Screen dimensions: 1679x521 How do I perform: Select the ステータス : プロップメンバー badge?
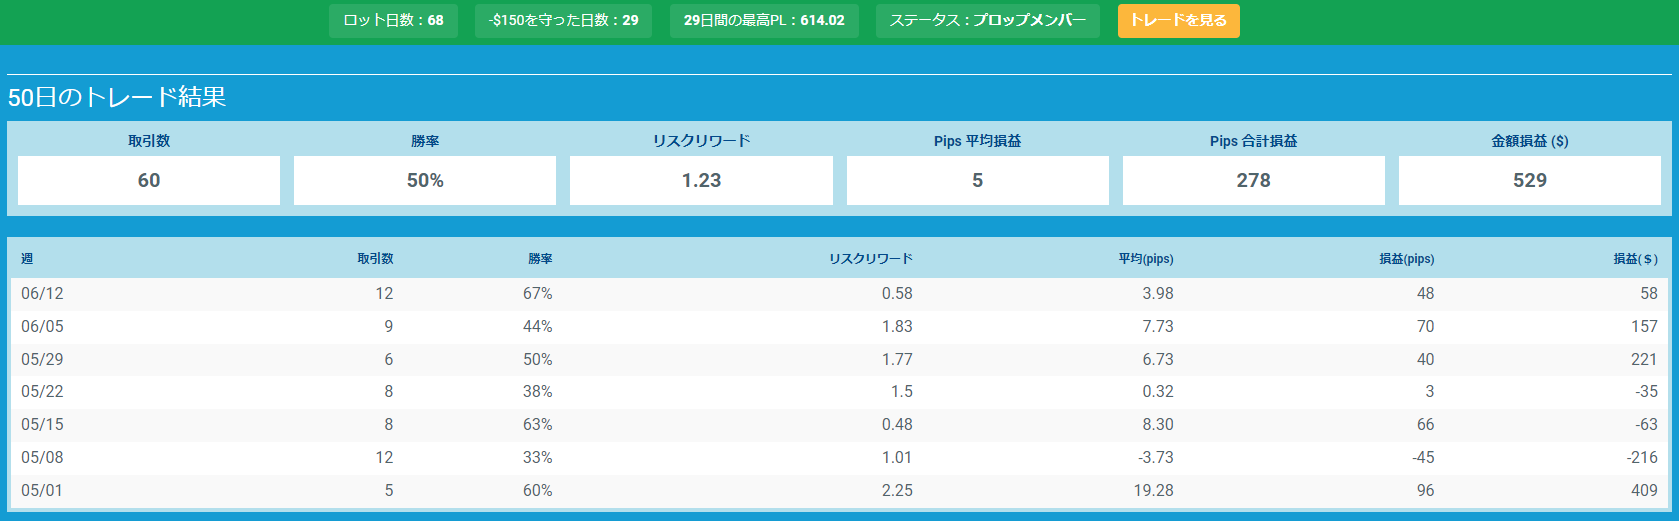[x=988, y=21]
